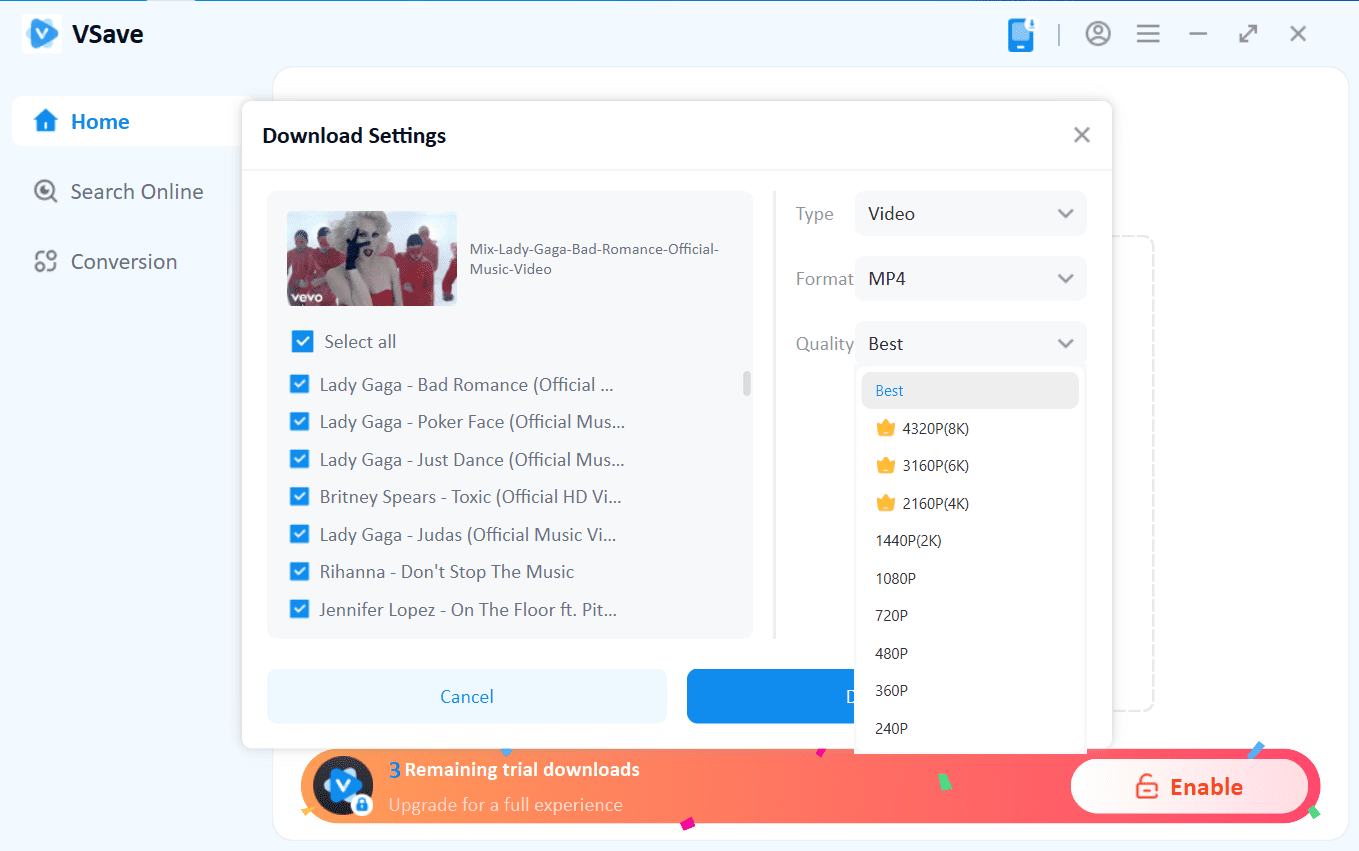
Task: Click 'Upgrade for a full experience' text
Action: tap(506, 805)
